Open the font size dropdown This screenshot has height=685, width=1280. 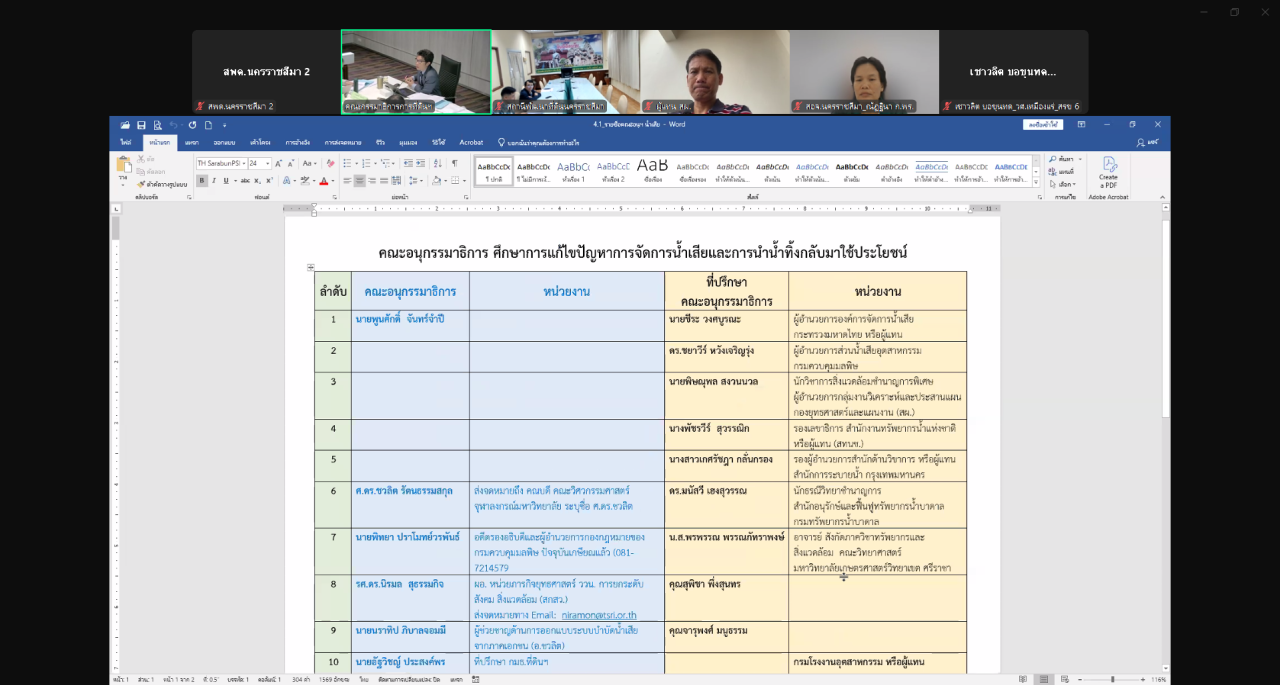click(267, 163)
